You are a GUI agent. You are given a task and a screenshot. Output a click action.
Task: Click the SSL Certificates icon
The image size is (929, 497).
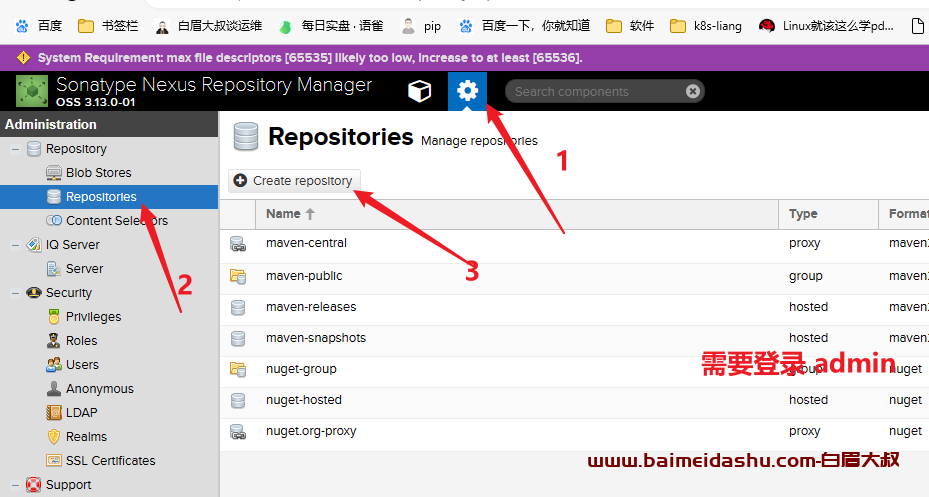coord(54,461)
